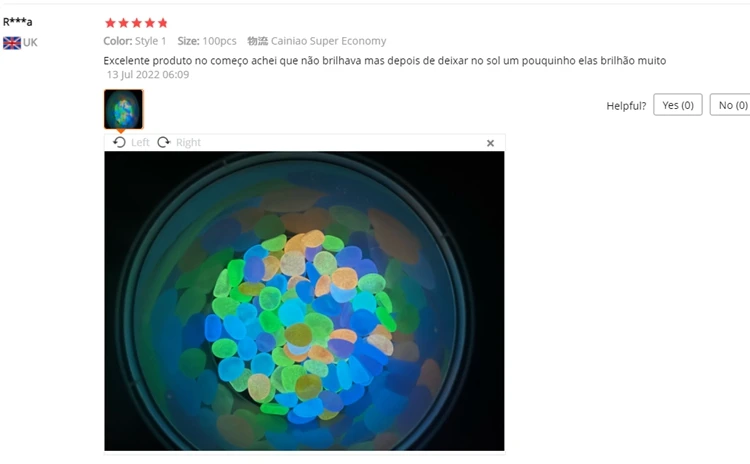The height and width of the screenshot is (464, 750).
Task: Mark review helpful with Yes (0)
Action: point(678,105)
